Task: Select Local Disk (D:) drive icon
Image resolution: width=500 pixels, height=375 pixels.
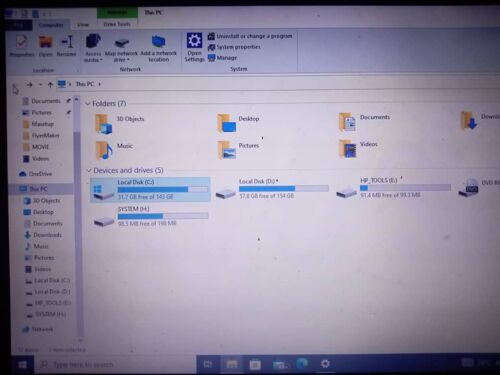Action: 225,193
